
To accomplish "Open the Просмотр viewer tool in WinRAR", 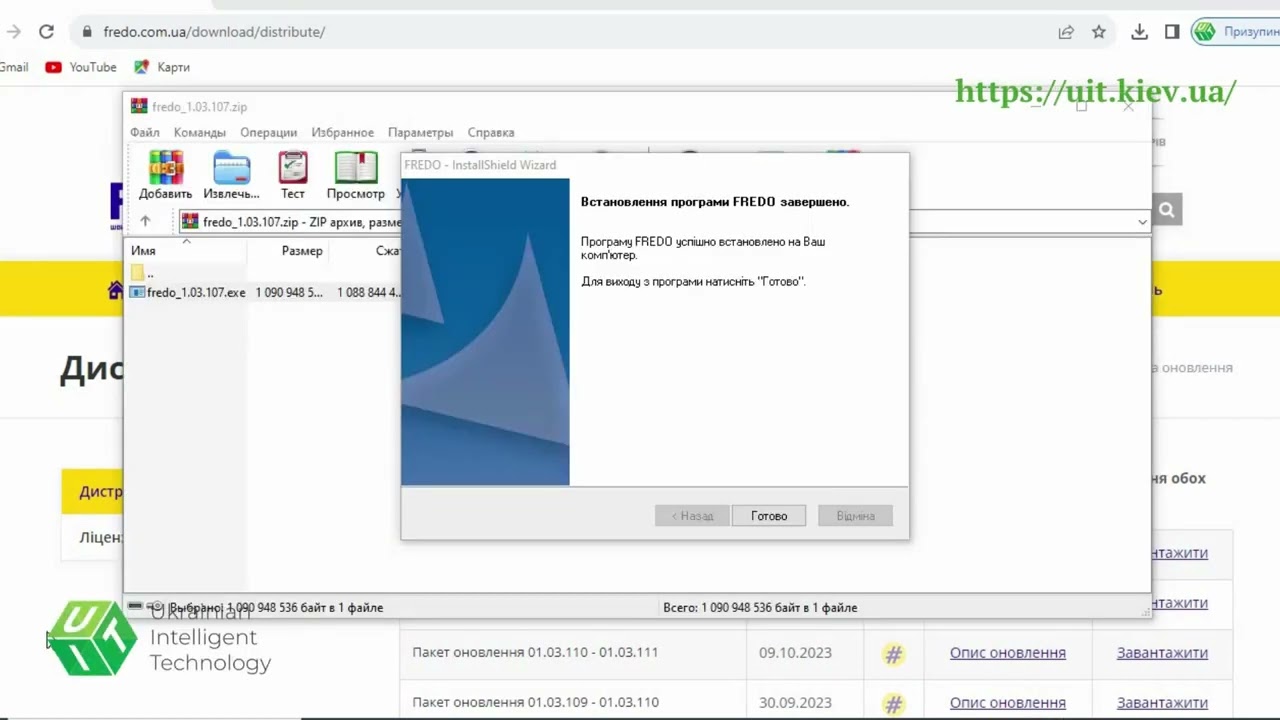I will coord(355,175).
